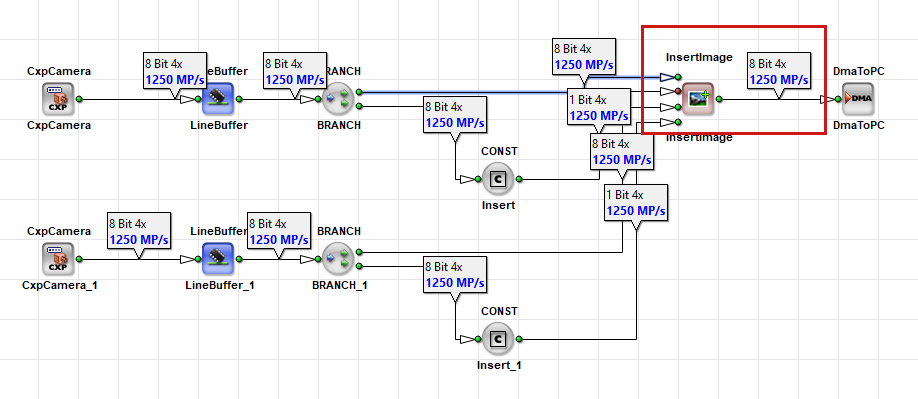
Task: Click lower output port of upper BRANCH
Action: pyautogui.click(x=358, y=106)
